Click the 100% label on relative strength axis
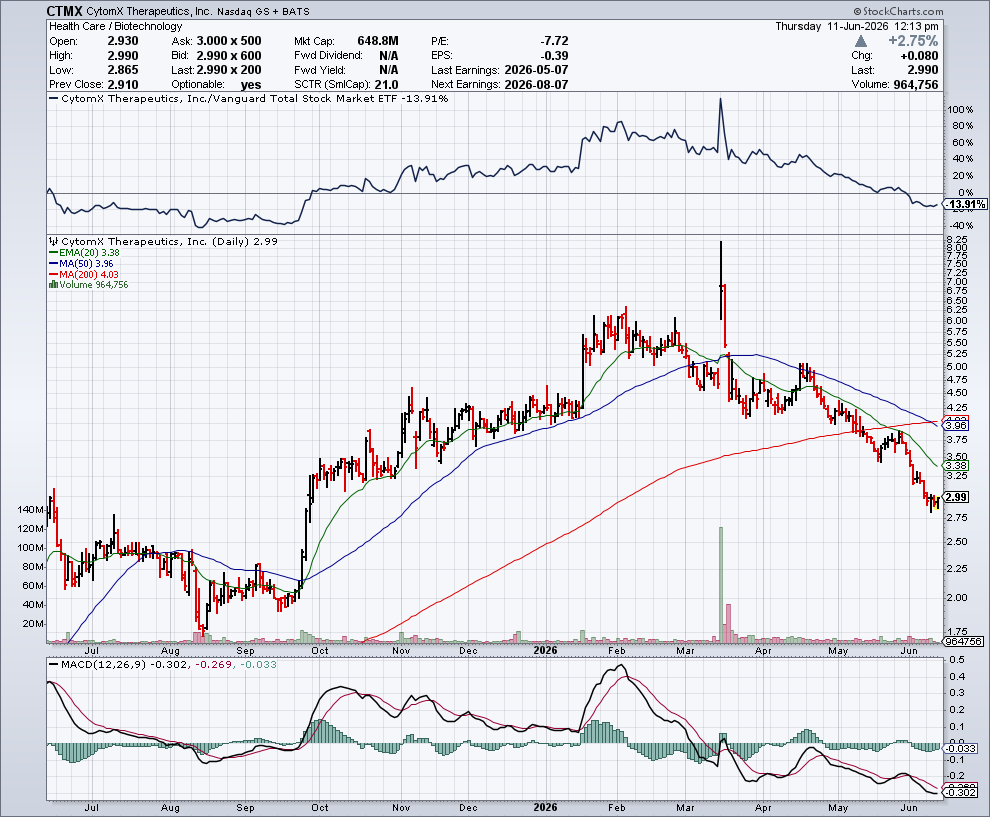The width and height of the screenshot is (990, 817). [x=960, y=110]
